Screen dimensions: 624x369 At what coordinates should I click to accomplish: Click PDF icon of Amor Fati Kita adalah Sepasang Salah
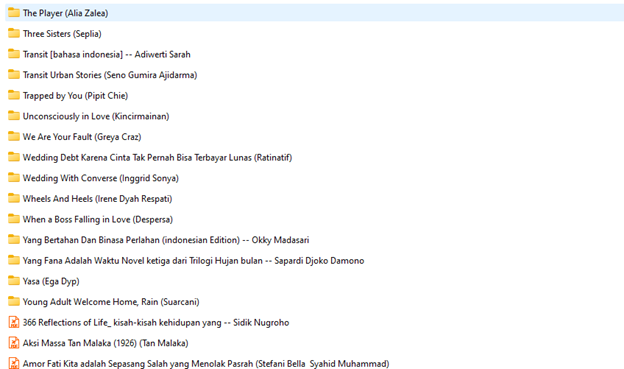pyautogui.click(x=14, y=363)
